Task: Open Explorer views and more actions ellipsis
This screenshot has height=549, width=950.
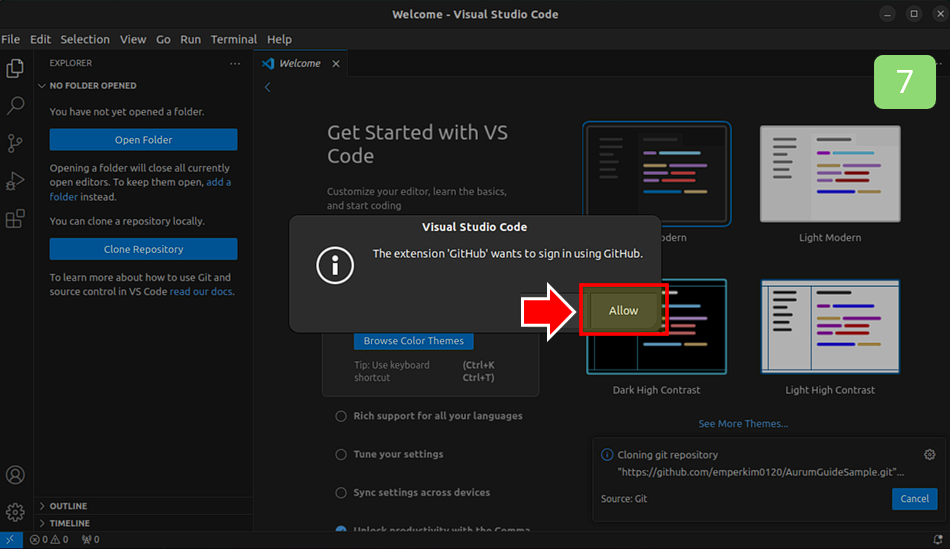Action: tap(235, 63)
